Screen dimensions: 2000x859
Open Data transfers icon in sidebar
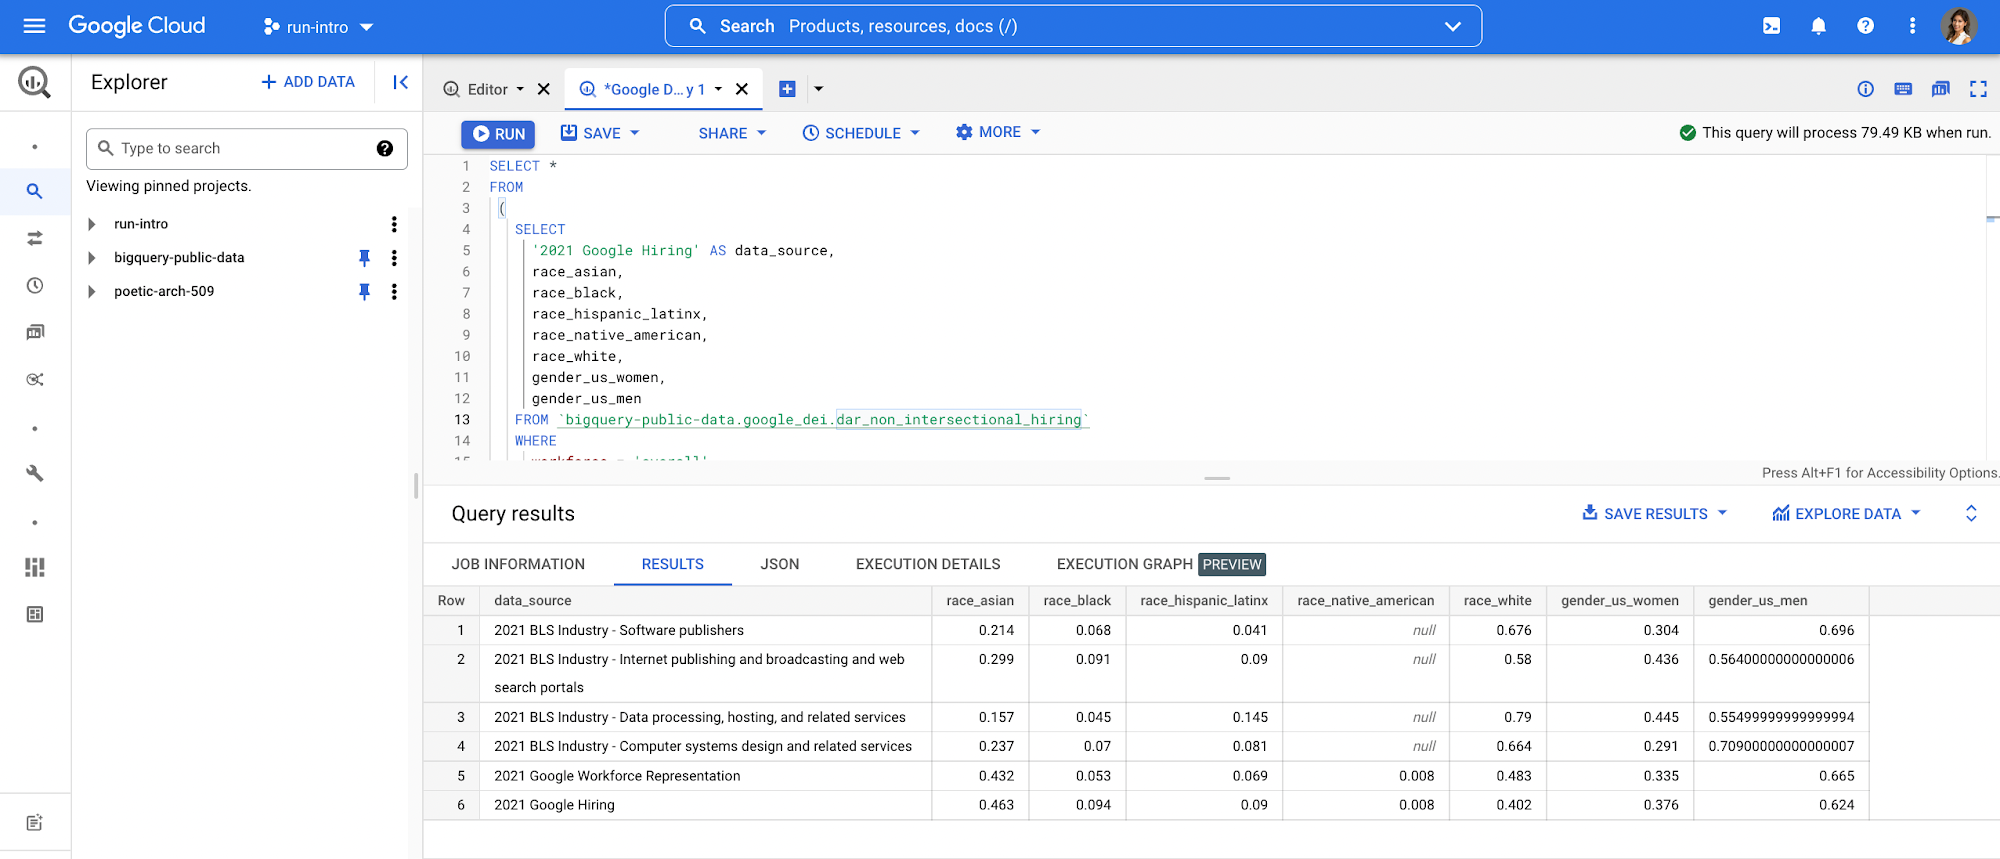click(x=35, y=238)
